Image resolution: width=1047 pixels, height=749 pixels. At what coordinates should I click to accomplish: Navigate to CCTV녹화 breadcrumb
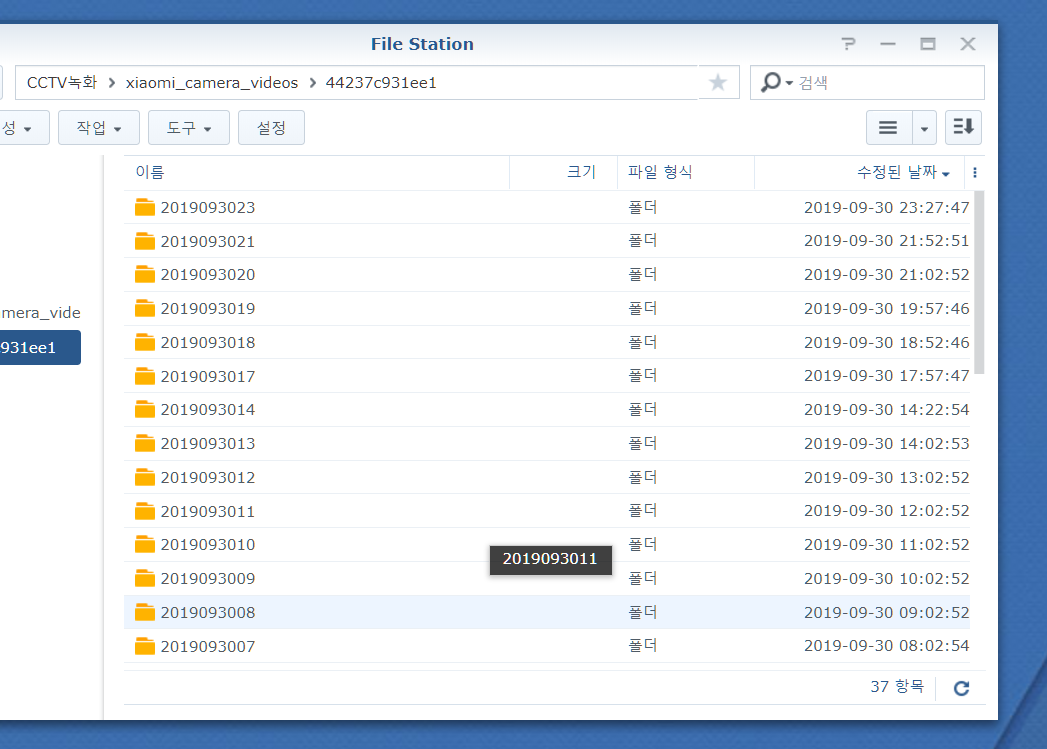pos(62,82)
